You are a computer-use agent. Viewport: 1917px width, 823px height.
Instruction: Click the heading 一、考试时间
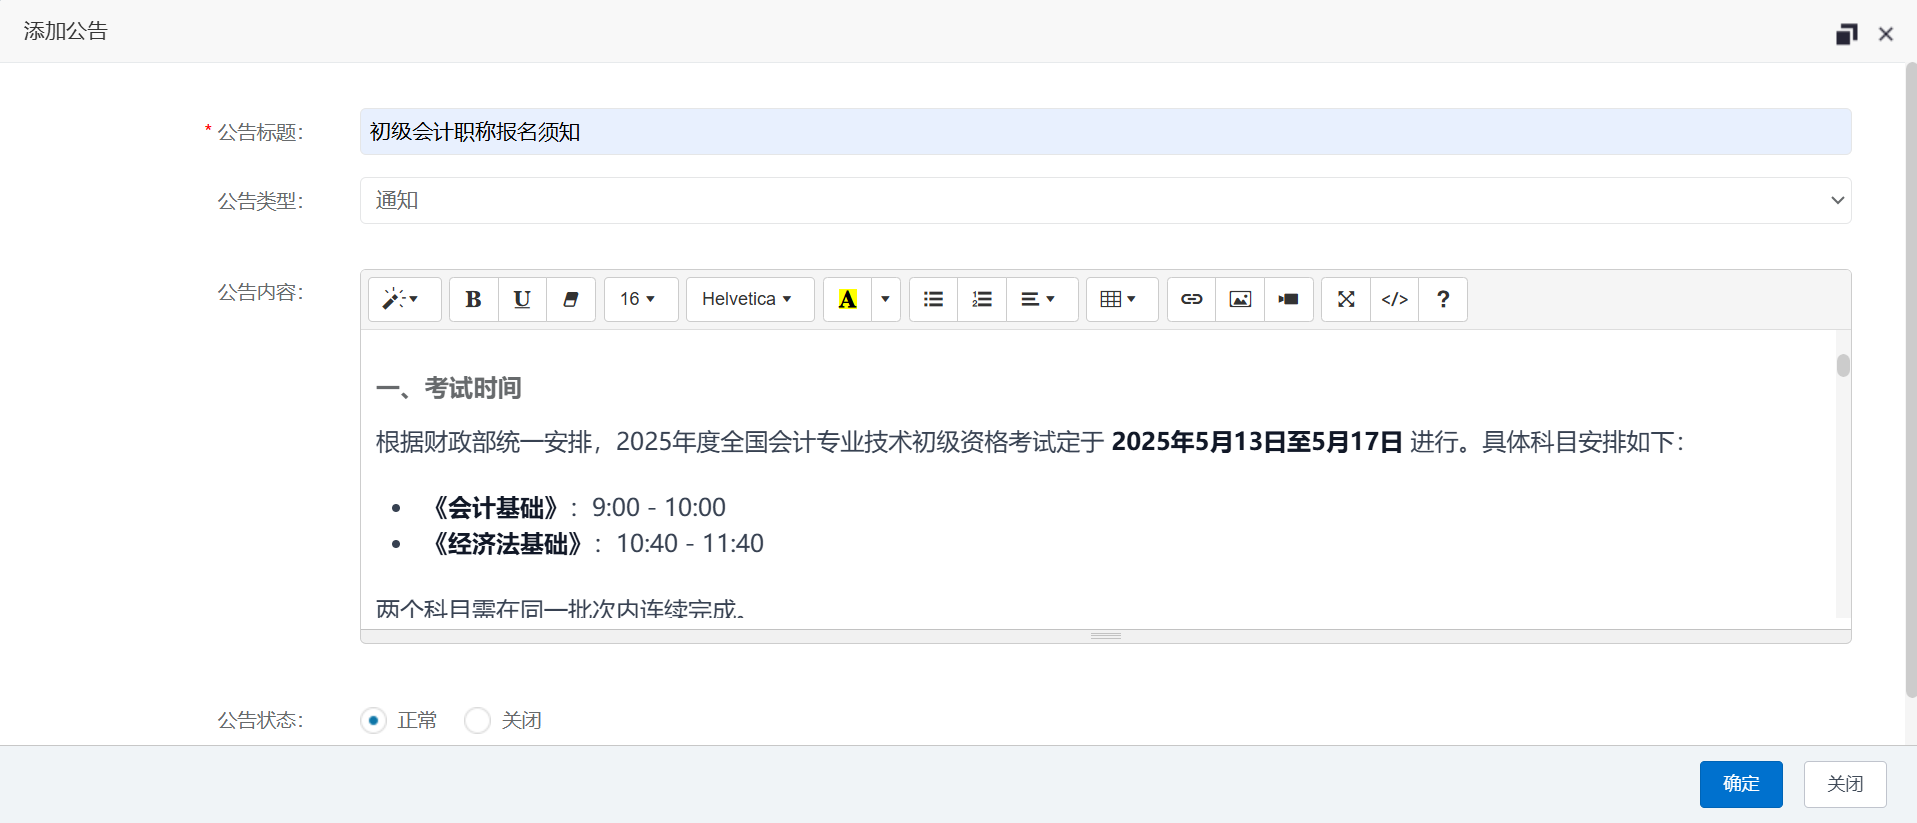(449, 388)
